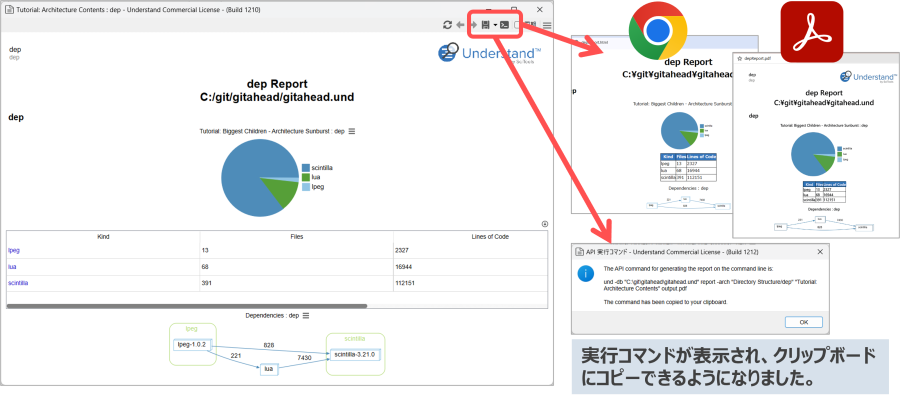Select the cell showing 16944 lines

(471, 267)
